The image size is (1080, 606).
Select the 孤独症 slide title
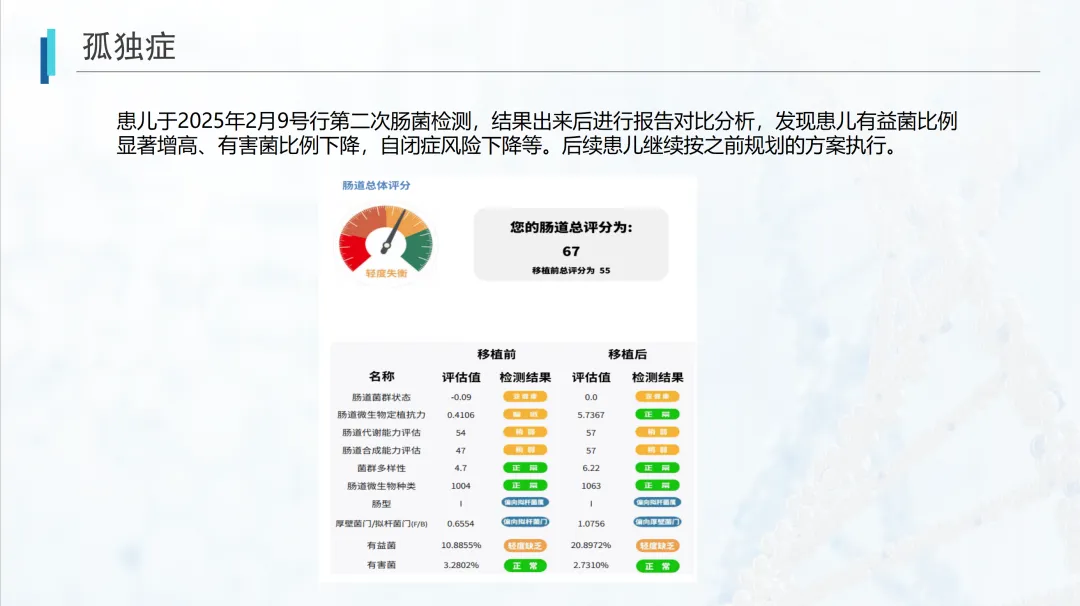click(x=129, y=46)
